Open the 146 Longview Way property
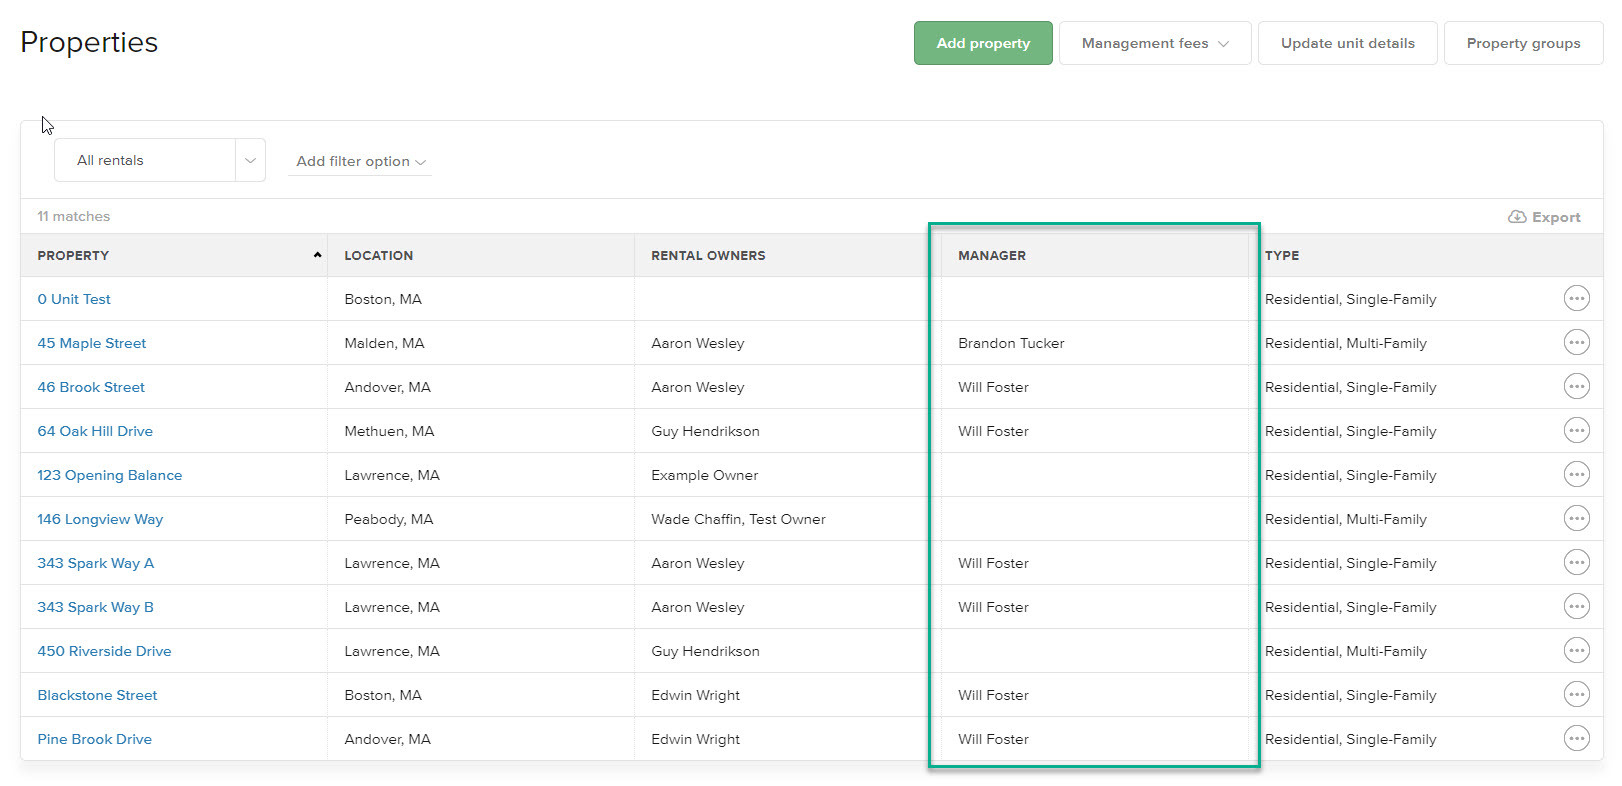Screen dimensions: 1622x786 point(100,519)
